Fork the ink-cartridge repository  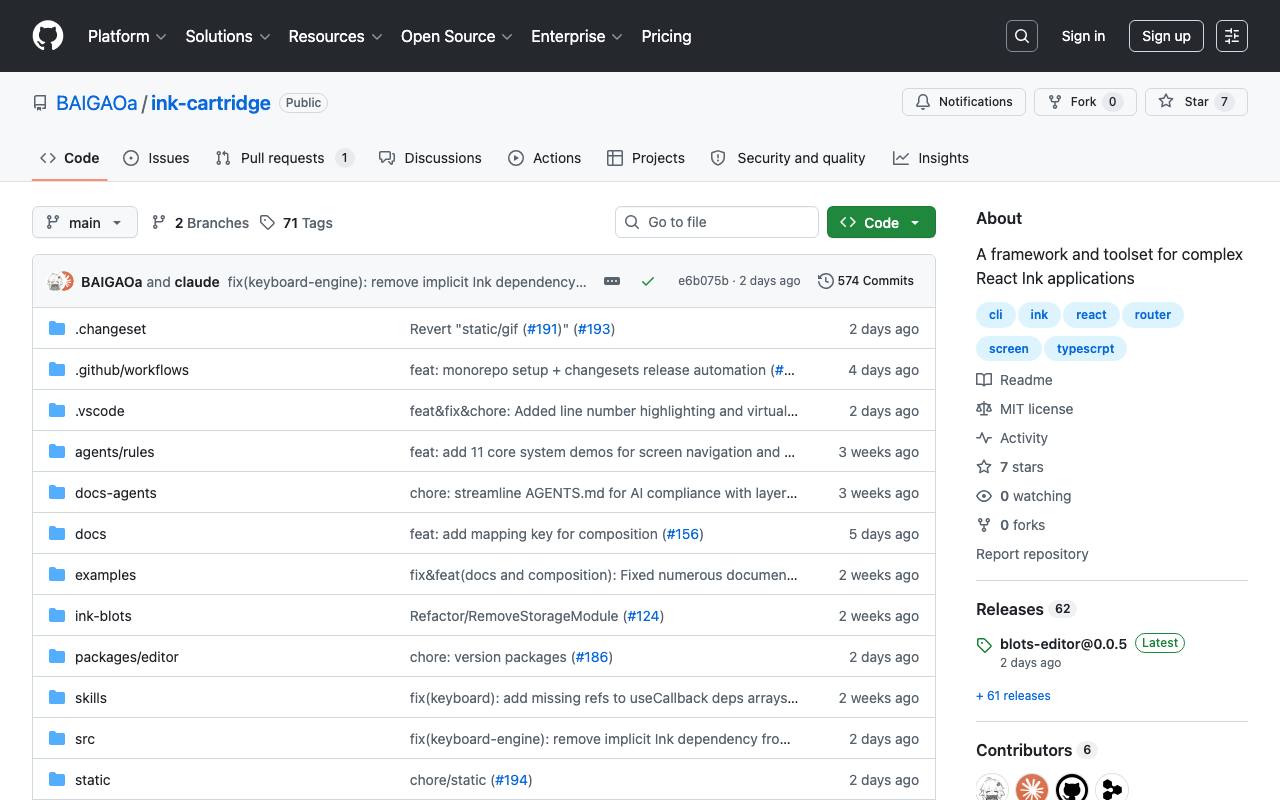[x=1085, y=102]
